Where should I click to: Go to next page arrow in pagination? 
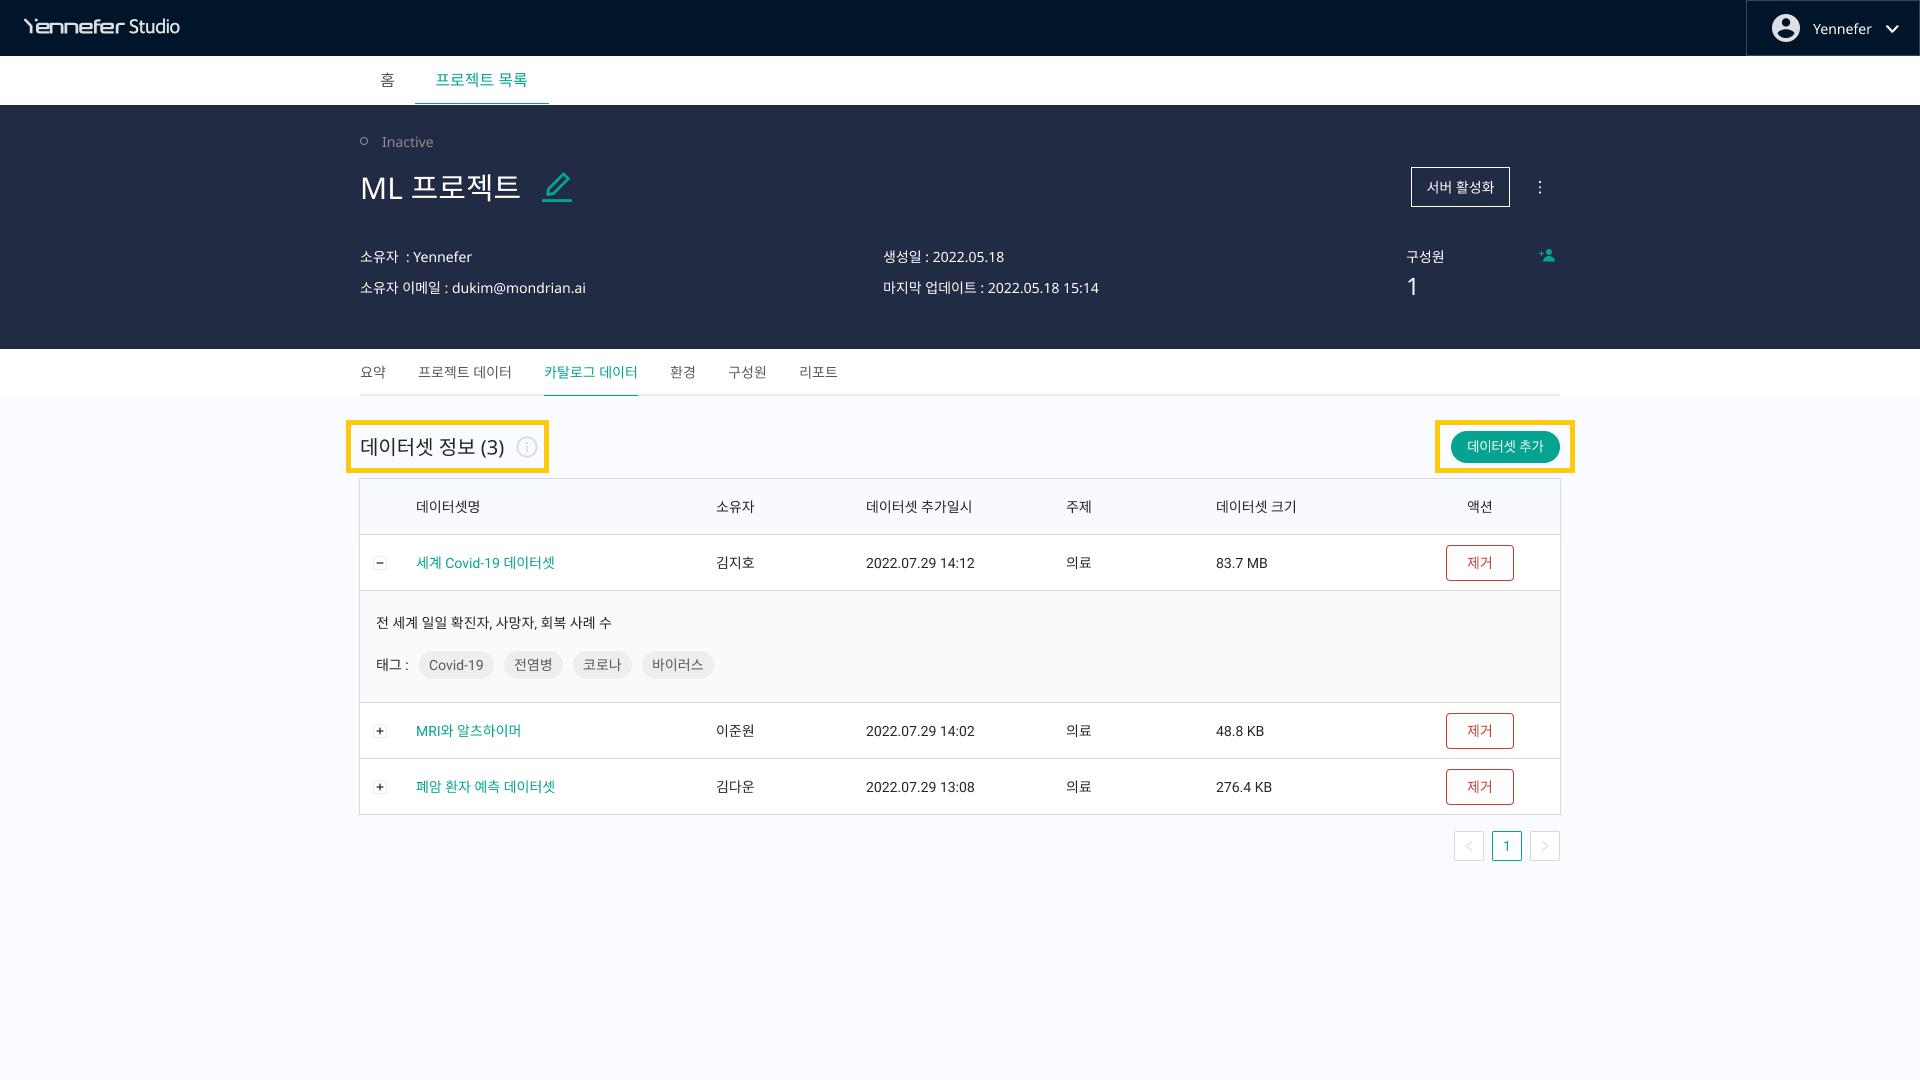1544,846
